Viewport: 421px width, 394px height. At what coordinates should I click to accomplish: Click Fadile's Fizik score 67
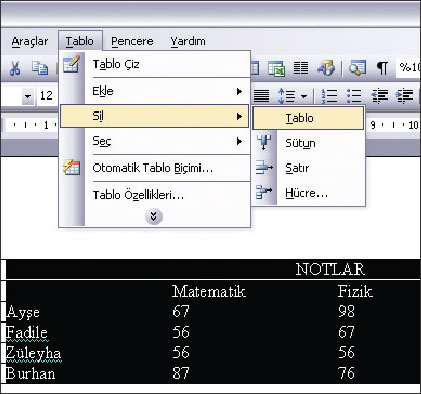pos(346,332)
